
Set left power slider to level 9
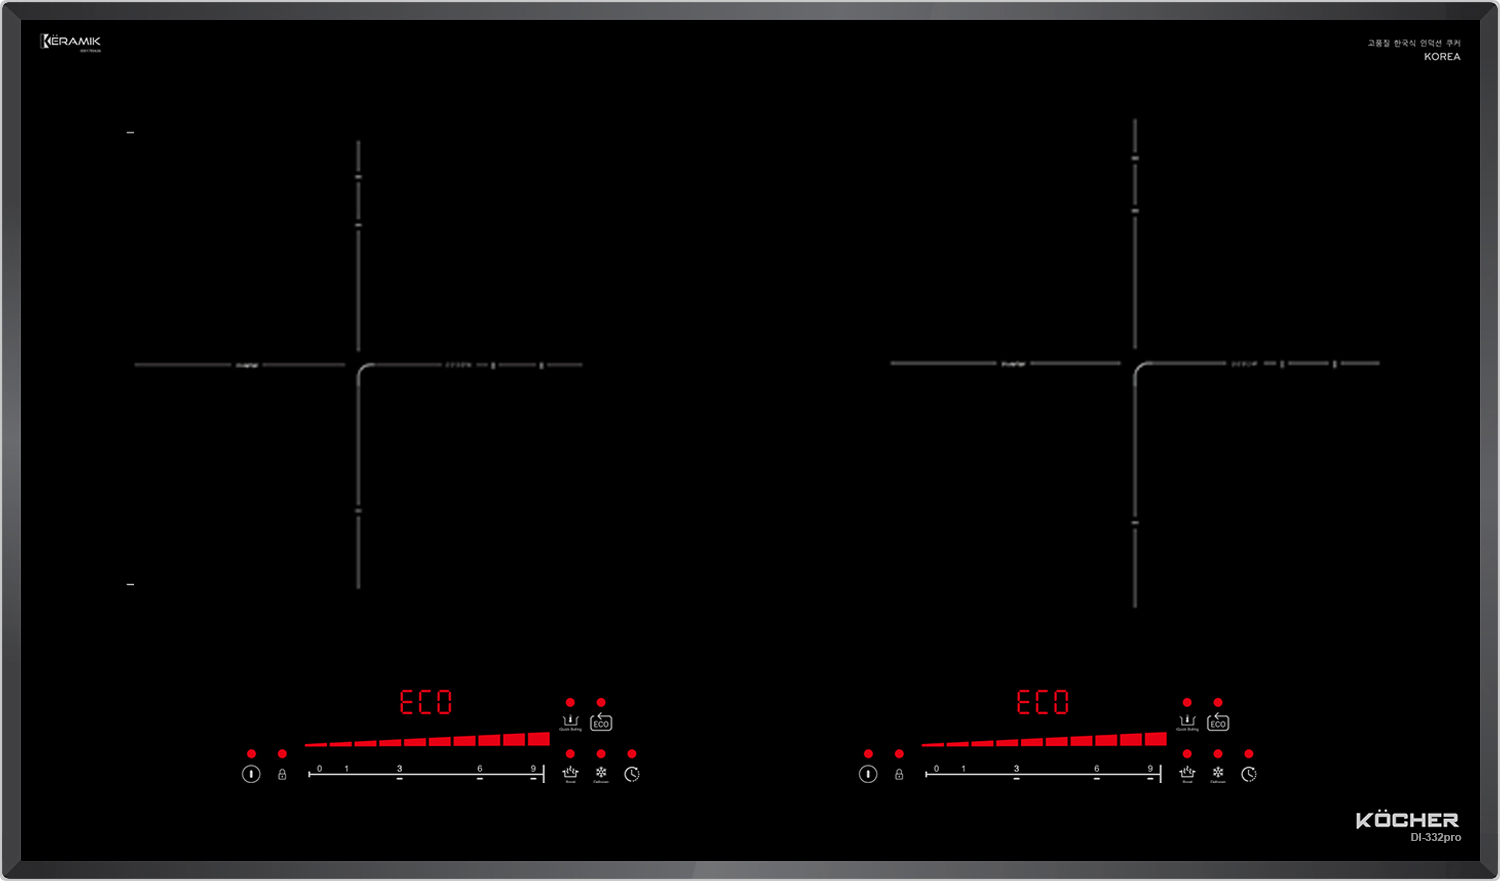533,774
